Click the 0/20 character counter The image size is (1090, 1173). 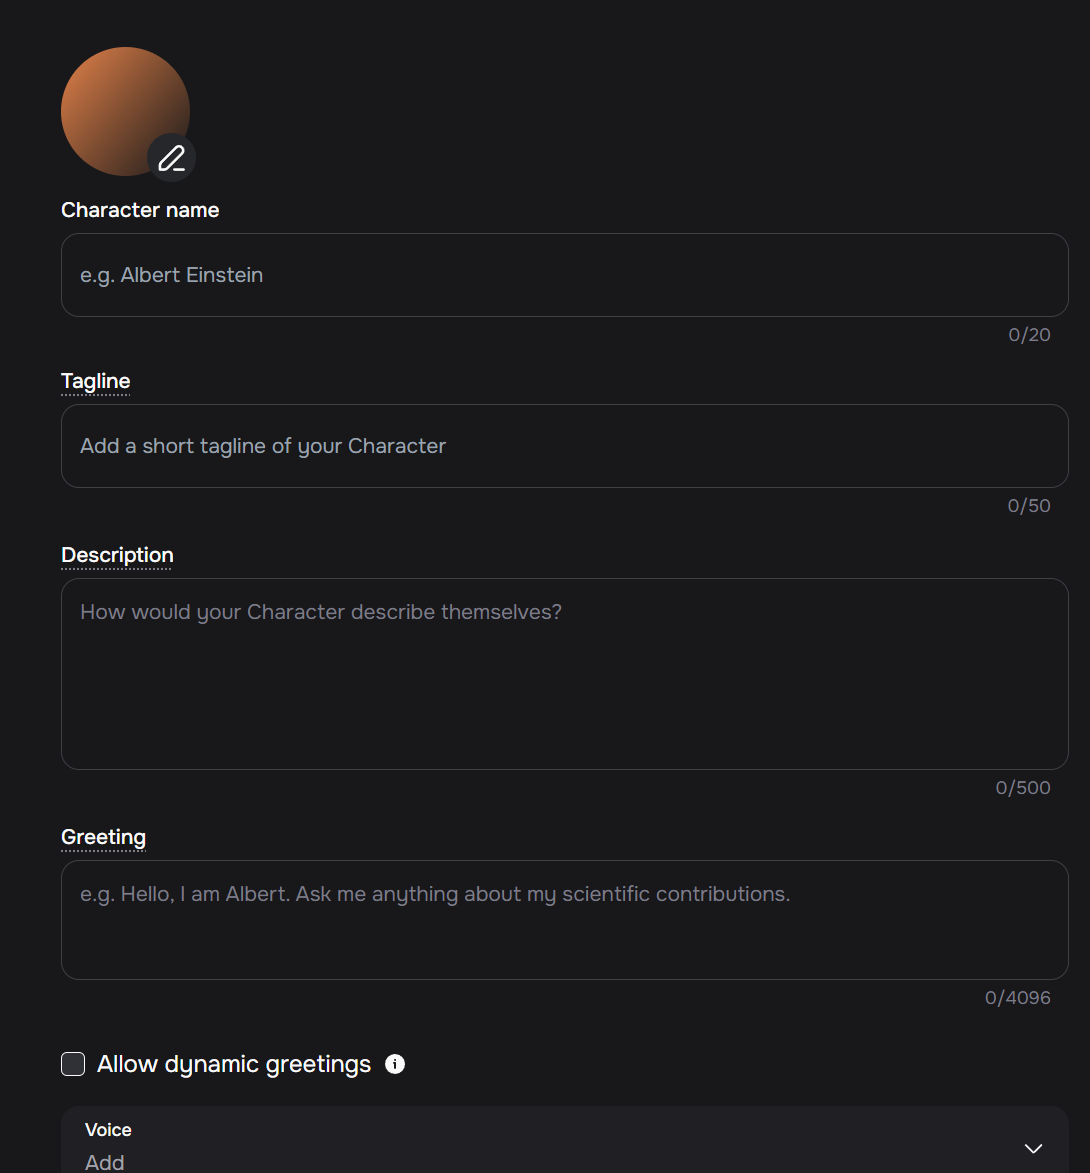pos(1029,334)
